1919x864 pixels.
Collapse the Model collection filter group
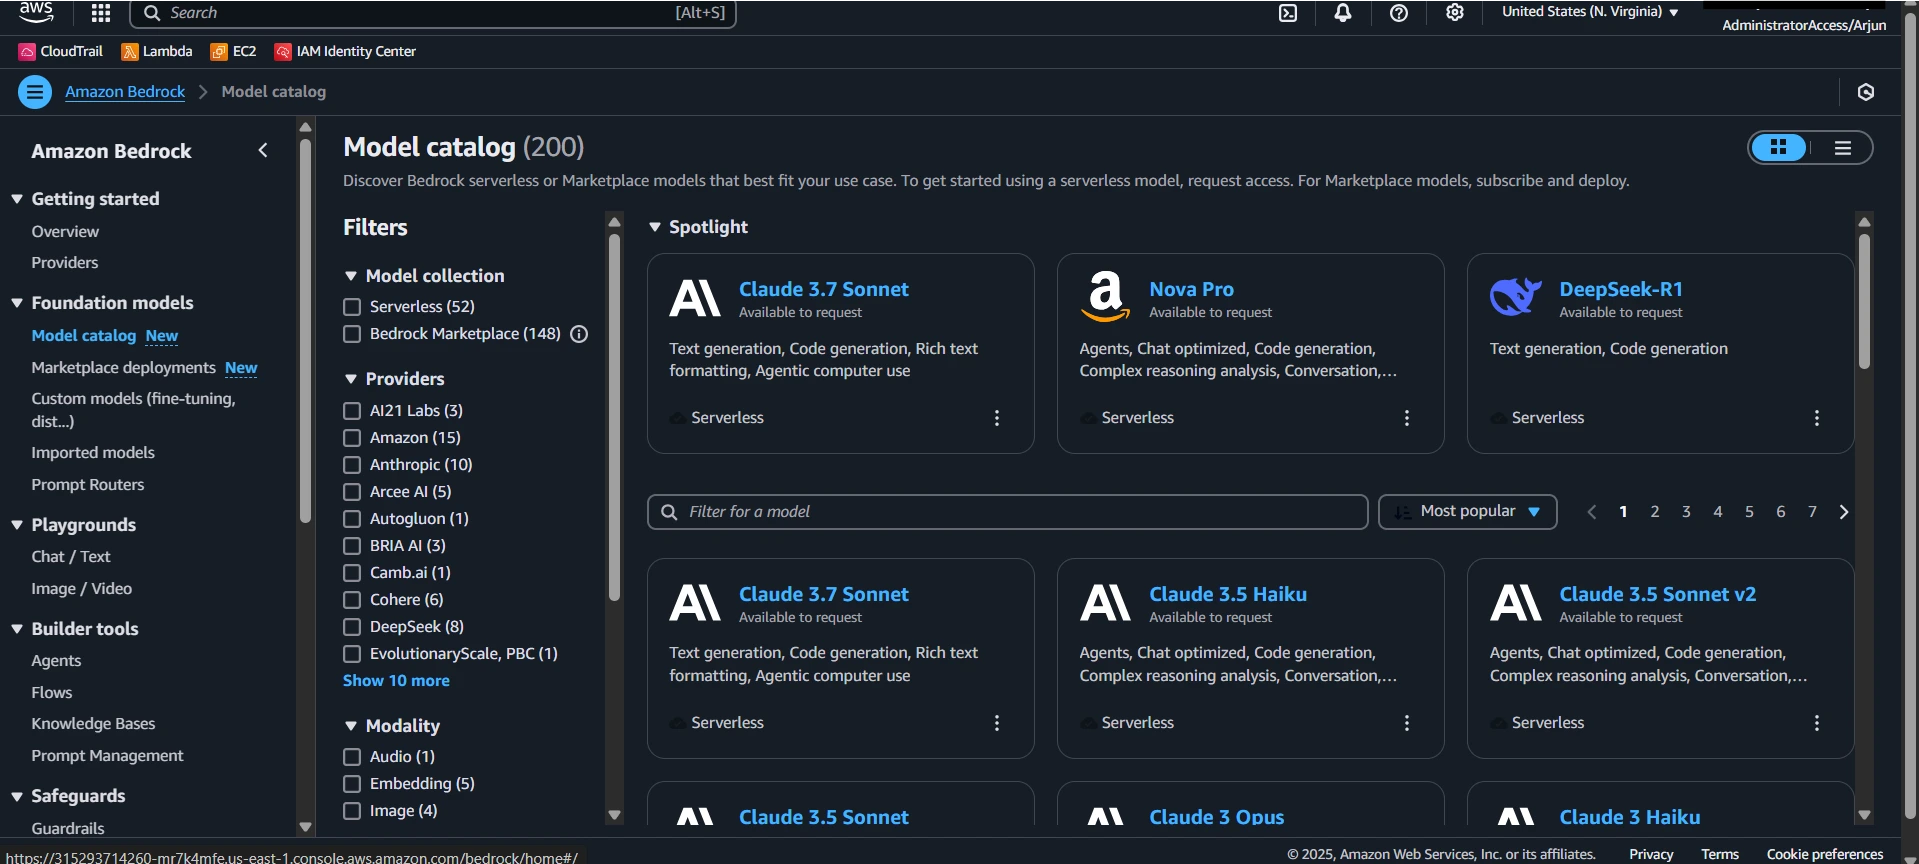tap(351, 276)
